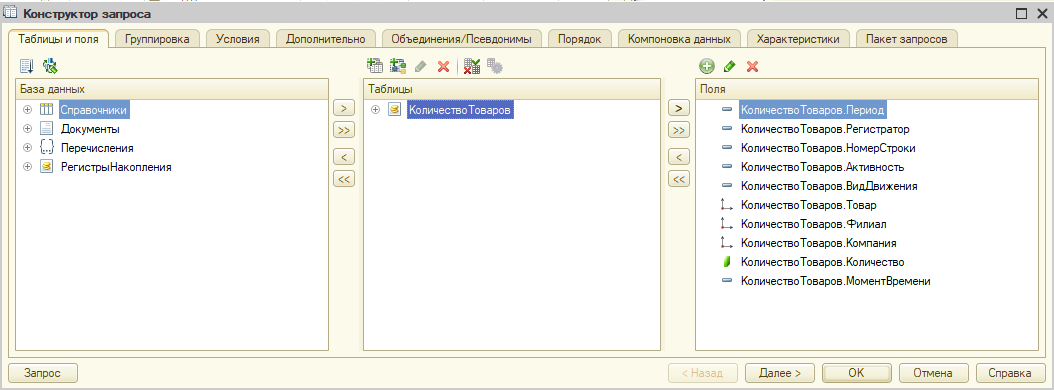Switch to the Характеристики tab
Viewport: 1054px width, 390px height.
point(798,39)
